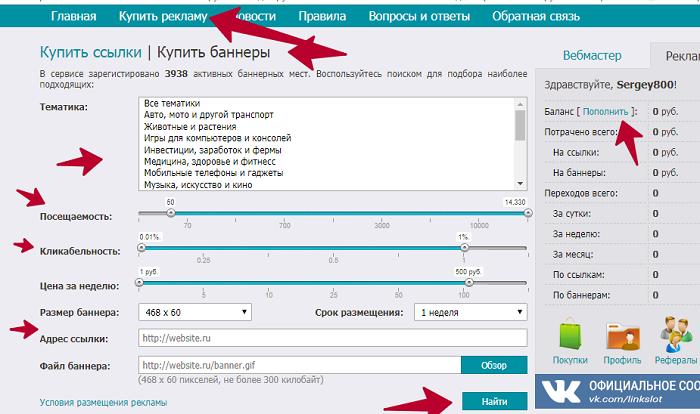The width and height of the screenshot is (700, 414).
Task: Open Купить рекламу menu item
Action: pyautogui.click(x=163, y=17)
